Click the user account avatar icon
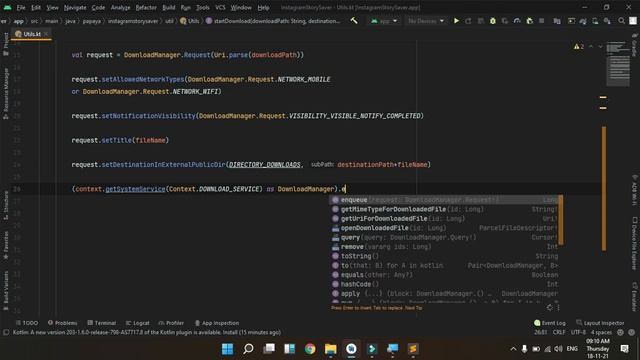The image size is (640, 360). [633, 20]
